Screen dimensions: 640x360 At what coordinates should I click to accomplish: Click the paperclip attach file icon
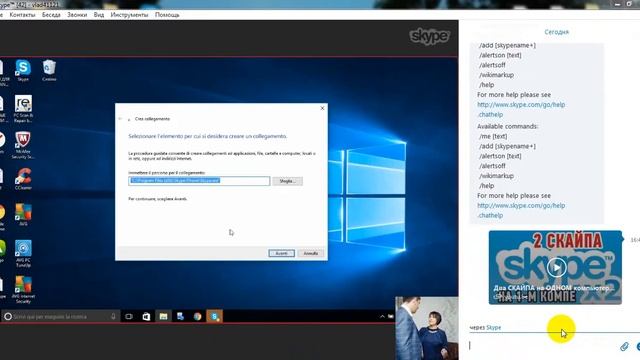624,347
